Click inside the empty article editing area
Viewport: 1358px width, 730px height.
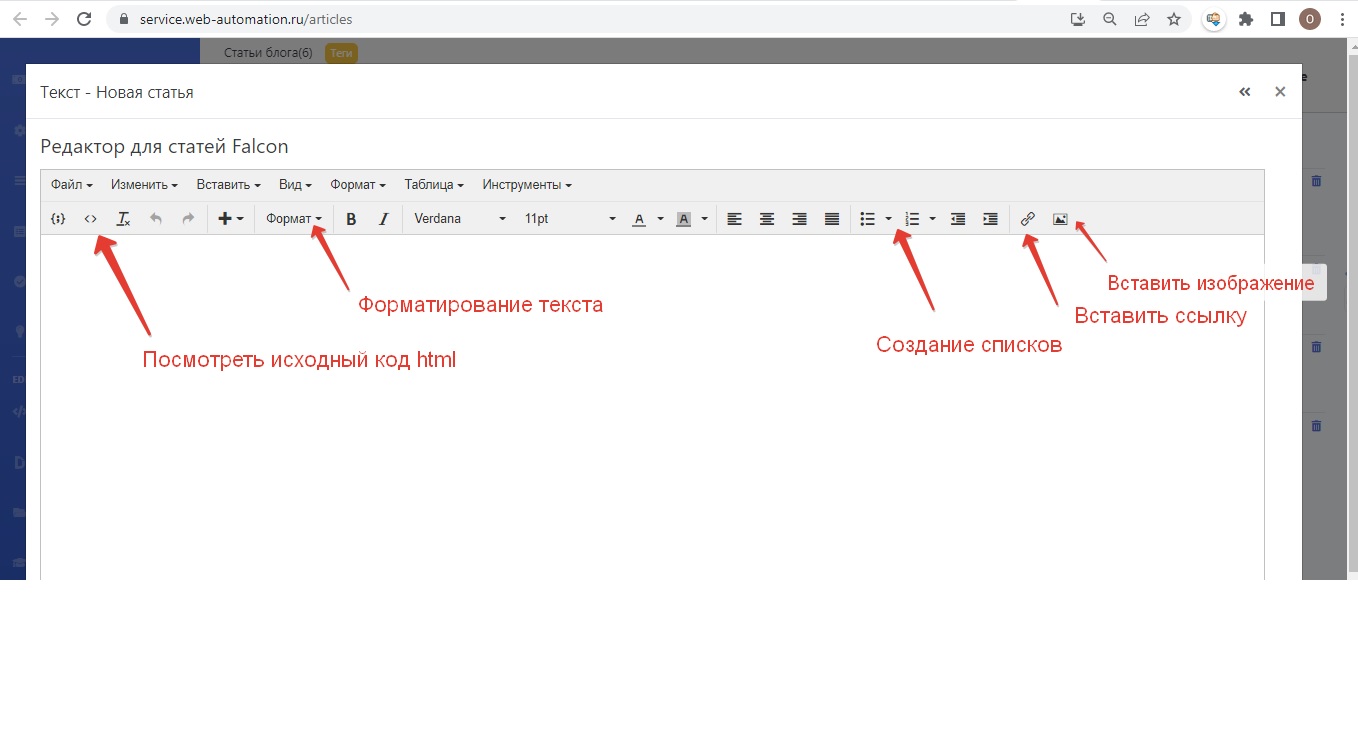coord(650,450)
